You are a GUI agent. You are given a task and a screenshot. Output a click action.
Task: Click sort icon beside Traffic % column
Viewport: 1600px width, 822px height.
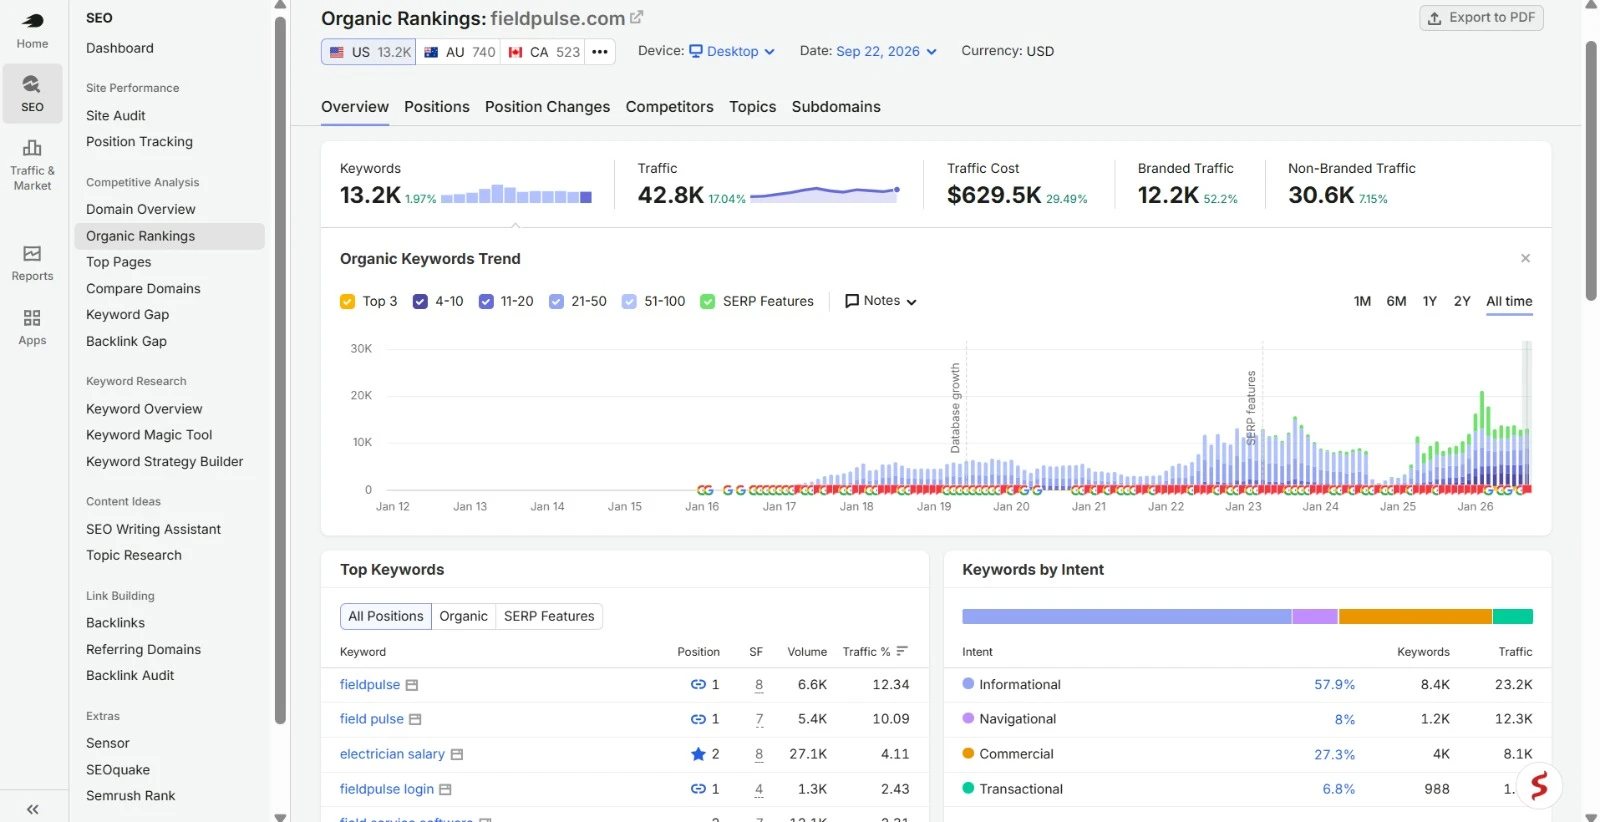902,651
